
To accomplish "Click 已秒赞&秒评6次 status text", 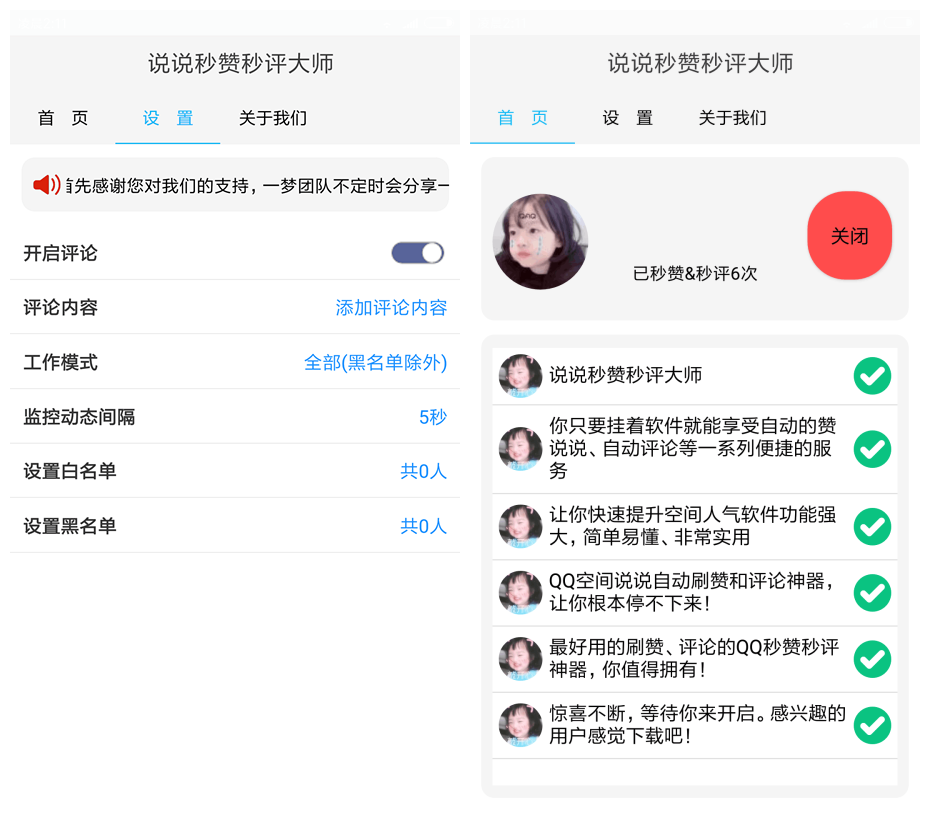I will 695,273.
